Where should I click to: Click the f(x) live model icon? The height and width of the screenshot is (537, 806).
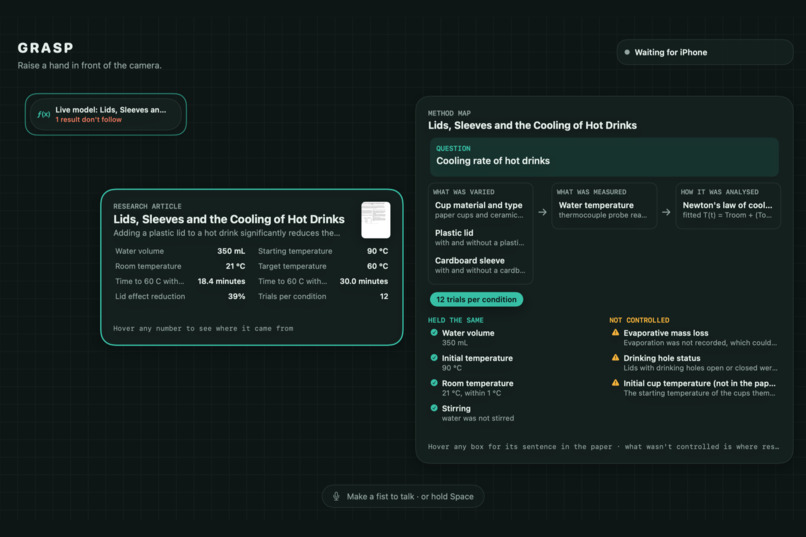pyautogui.click(x=44, y=115)
